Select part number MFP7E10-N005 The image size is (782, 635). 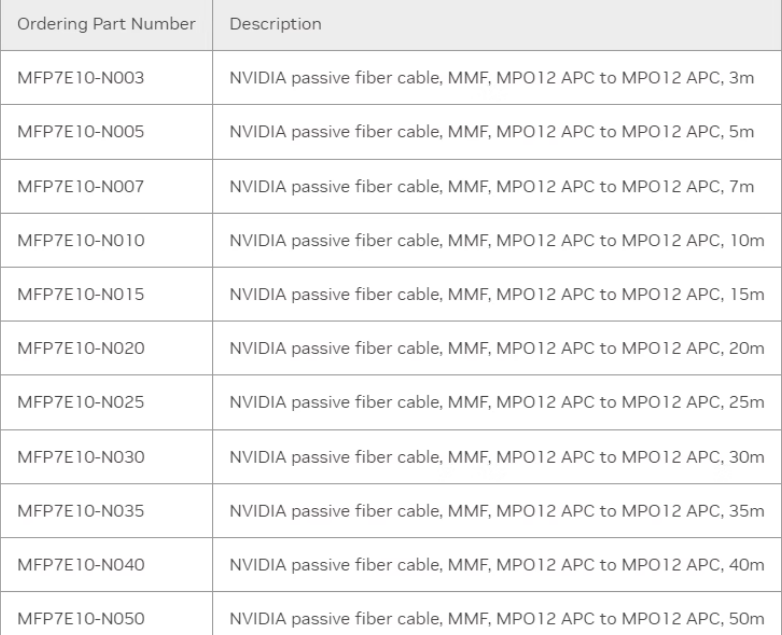[81, 132]
